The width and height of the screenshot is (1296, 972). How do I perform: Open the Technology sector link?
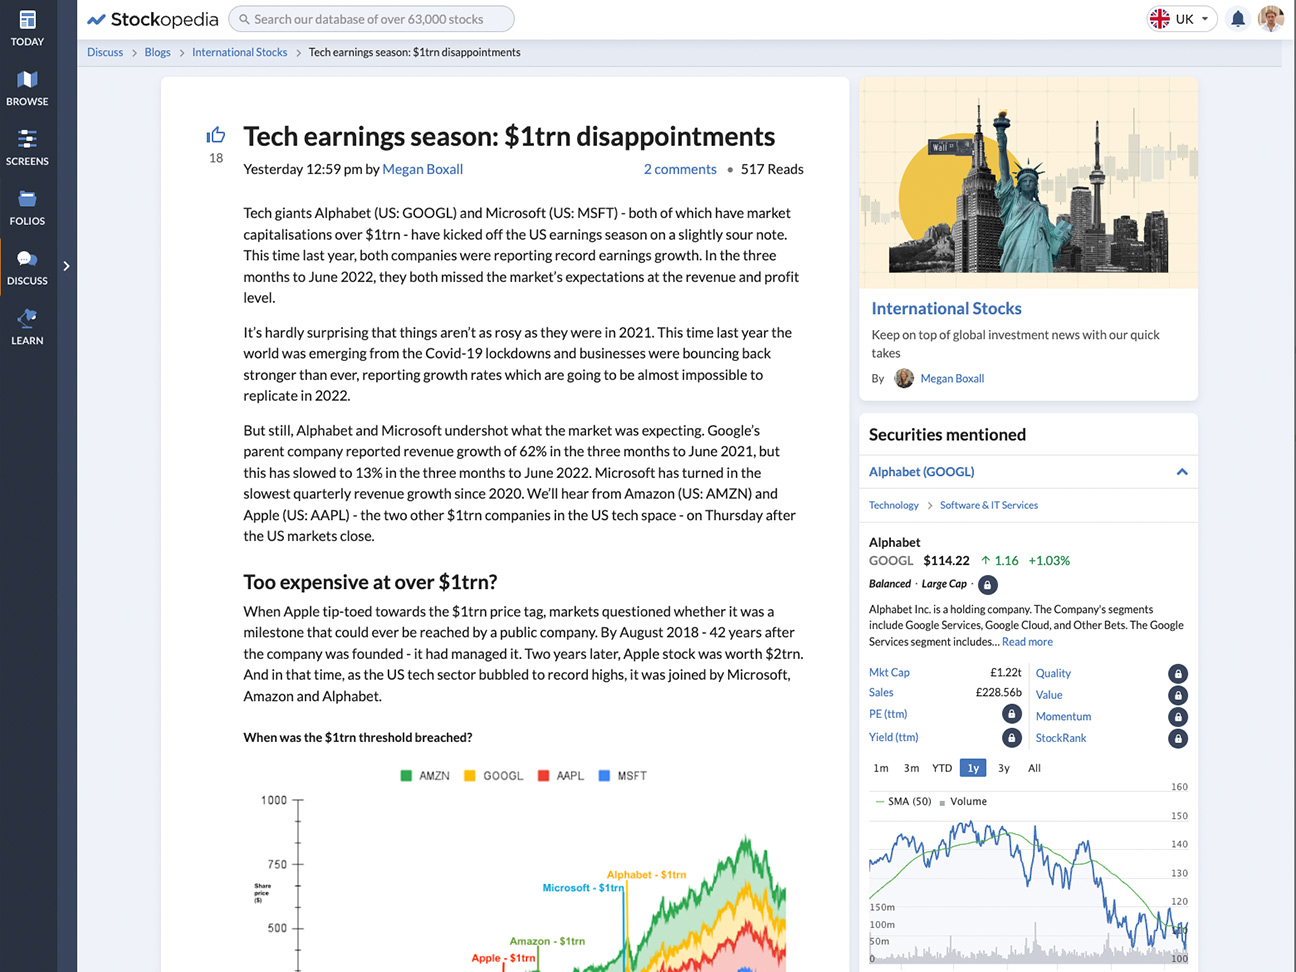(x=893, y=505)
